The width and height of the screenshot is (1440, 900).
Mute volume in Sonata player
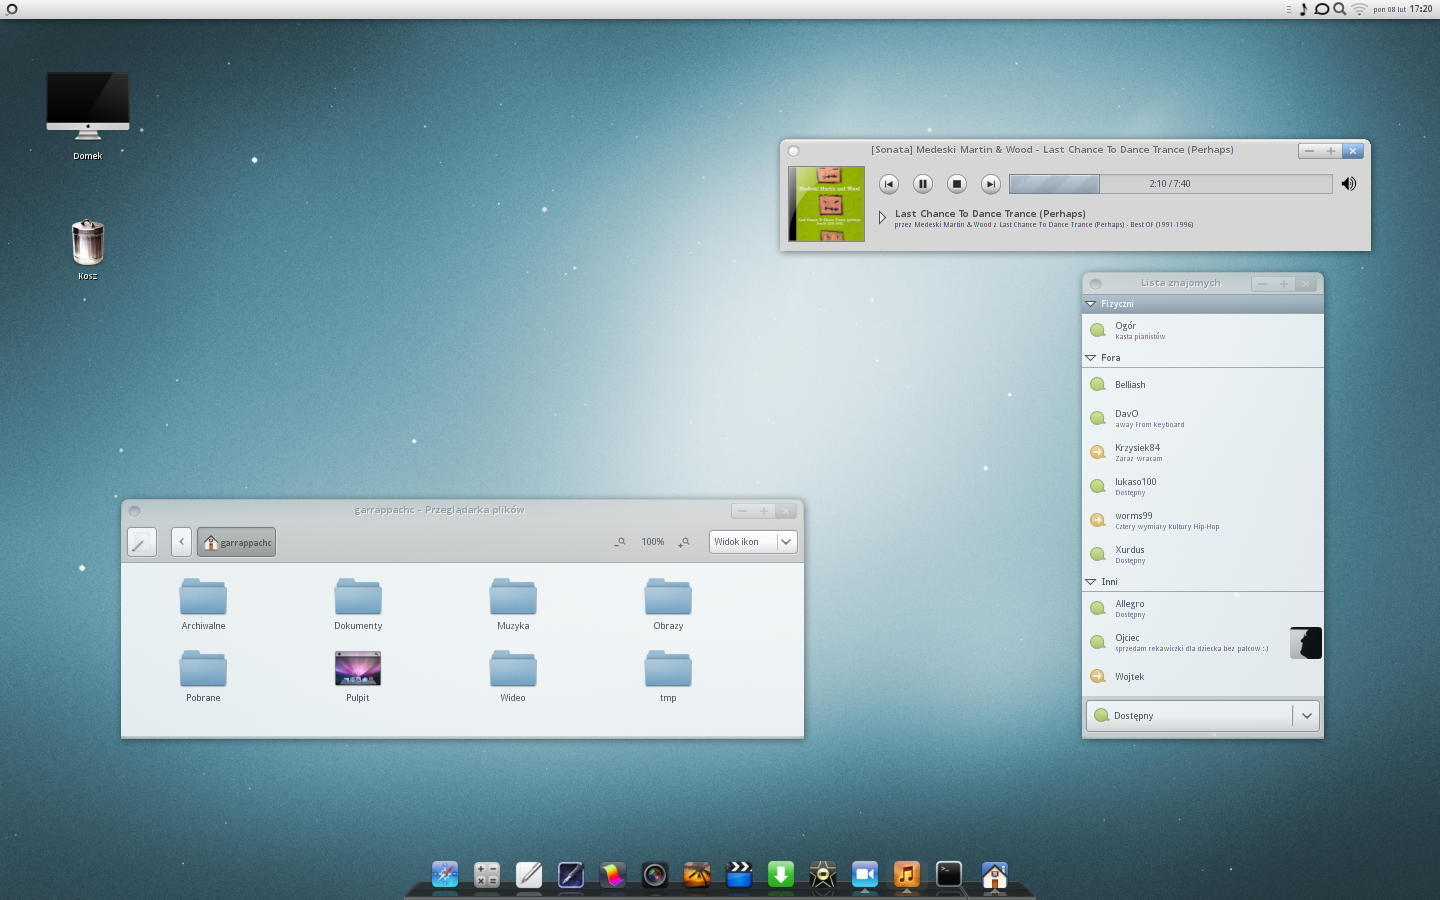tap(1349, 184)
